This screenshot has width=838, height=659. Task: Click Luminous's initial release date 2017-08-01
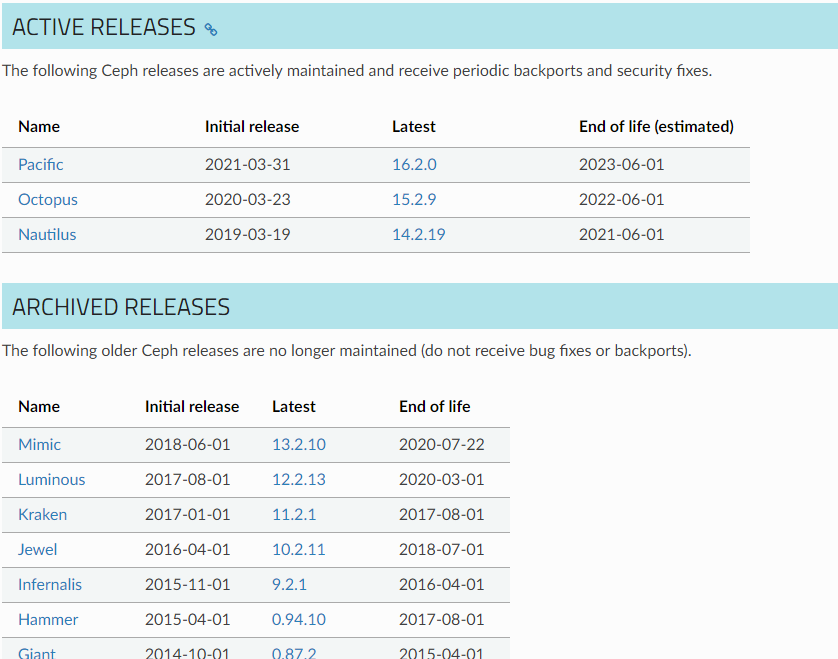coord(188,479)
